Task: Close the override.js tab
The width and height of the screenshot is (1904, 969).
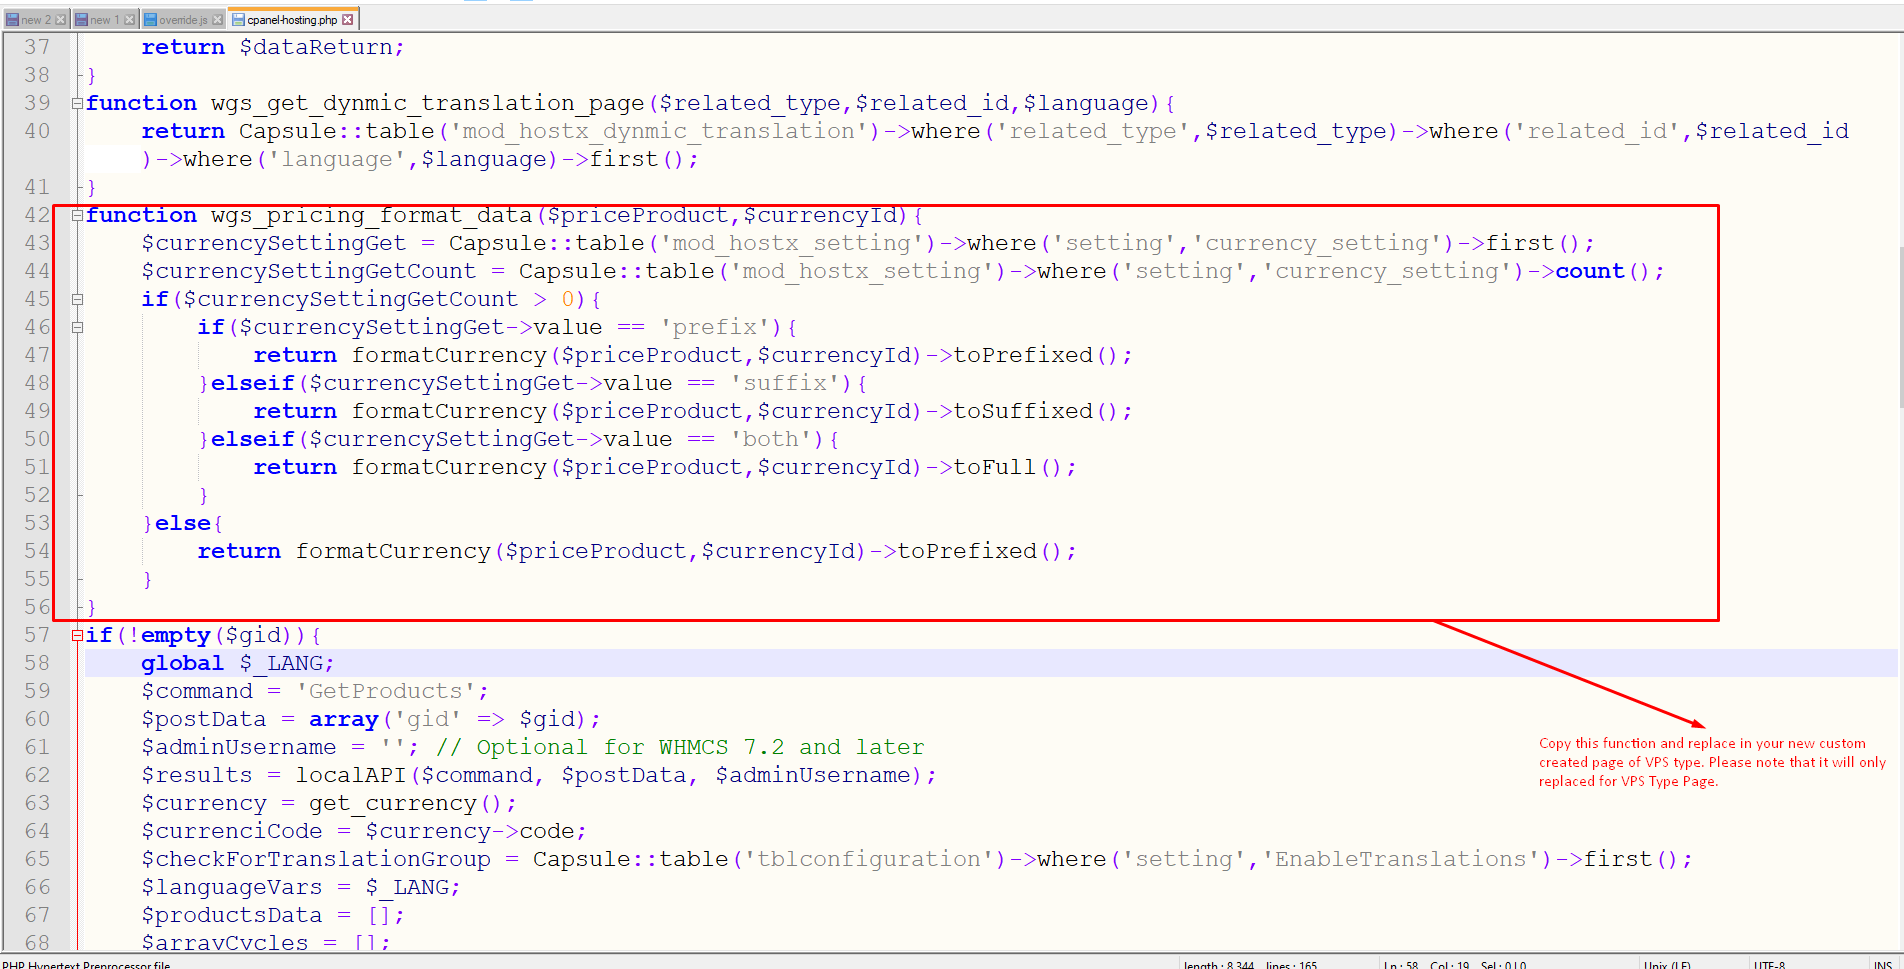Action: [x=217, y=20]
